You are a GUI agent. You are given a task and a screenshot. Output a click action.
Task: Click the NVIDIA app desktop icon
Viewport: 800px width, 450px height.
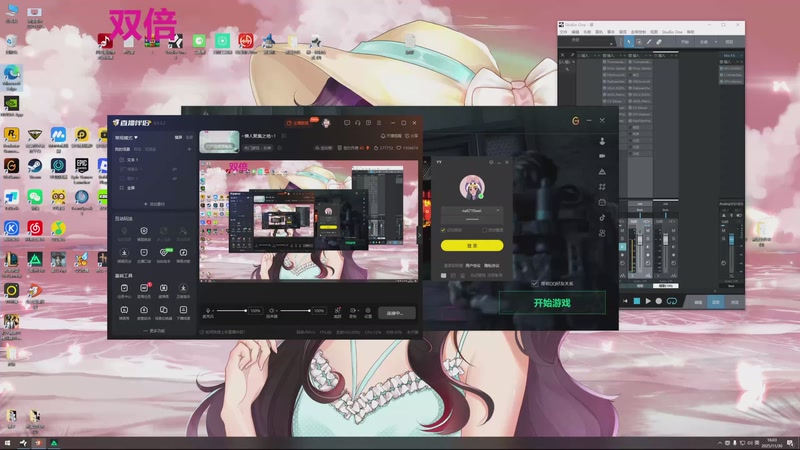tap(11, 106)
